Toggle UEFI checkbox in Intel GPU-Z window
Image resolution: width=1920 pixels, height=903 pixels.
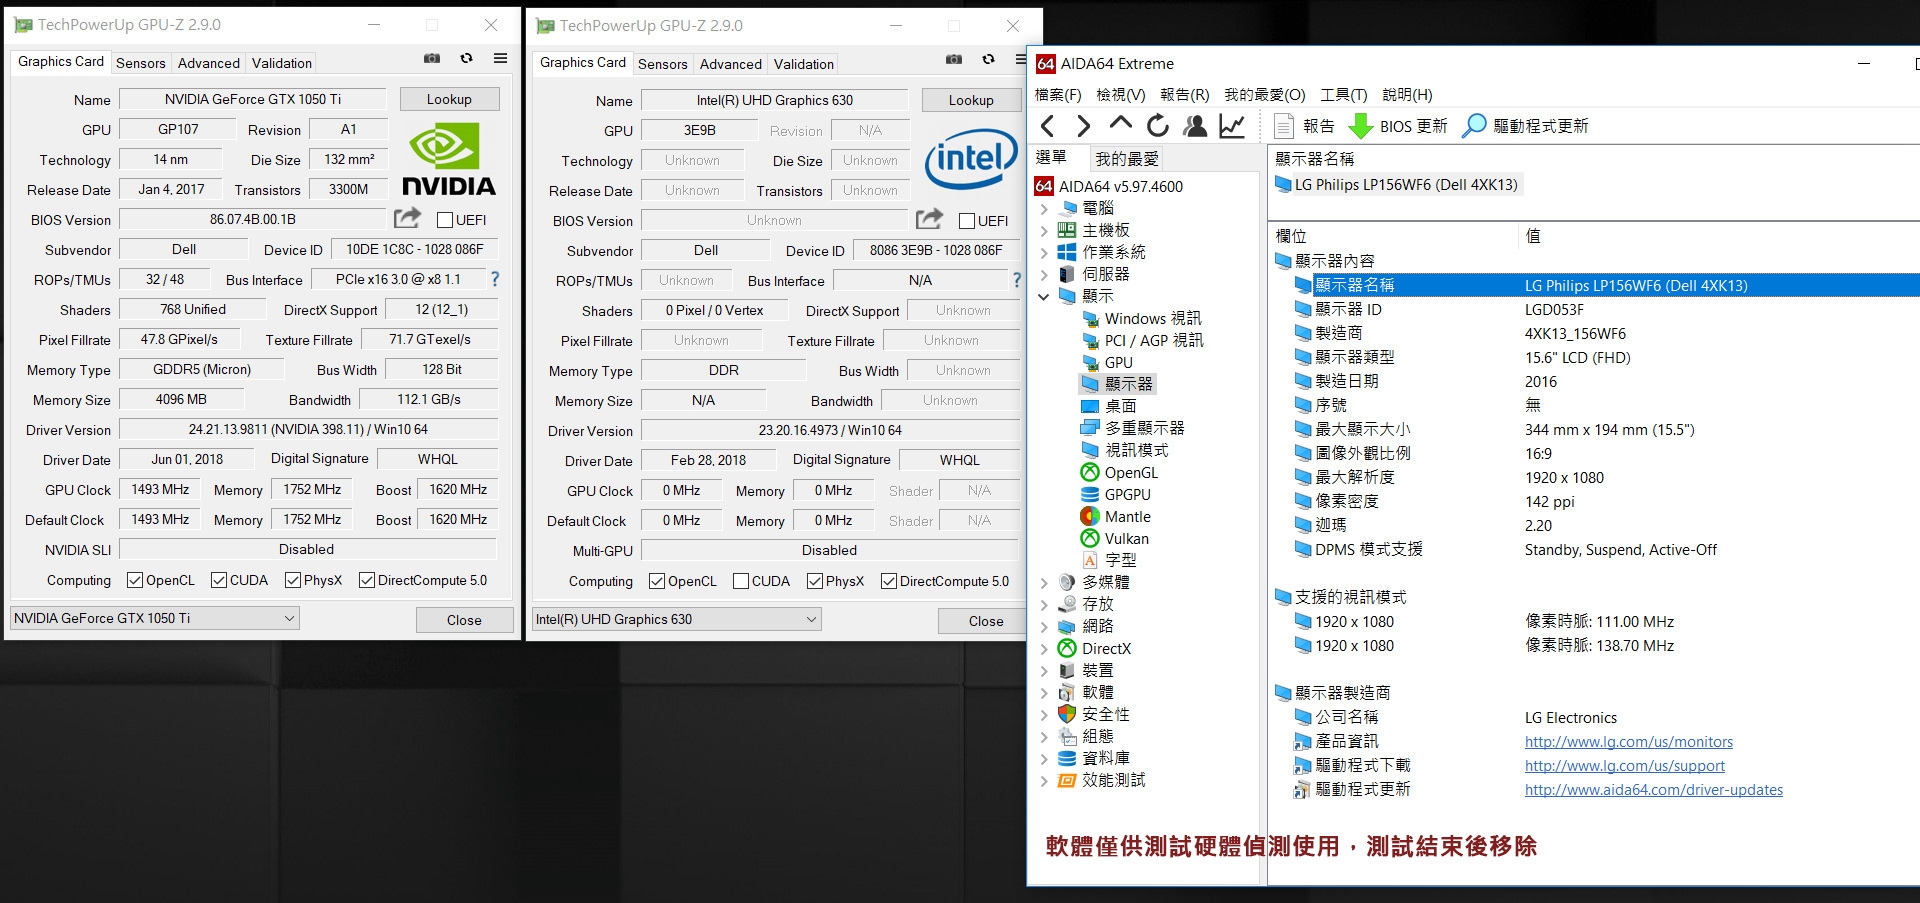(x=967, y=221)
